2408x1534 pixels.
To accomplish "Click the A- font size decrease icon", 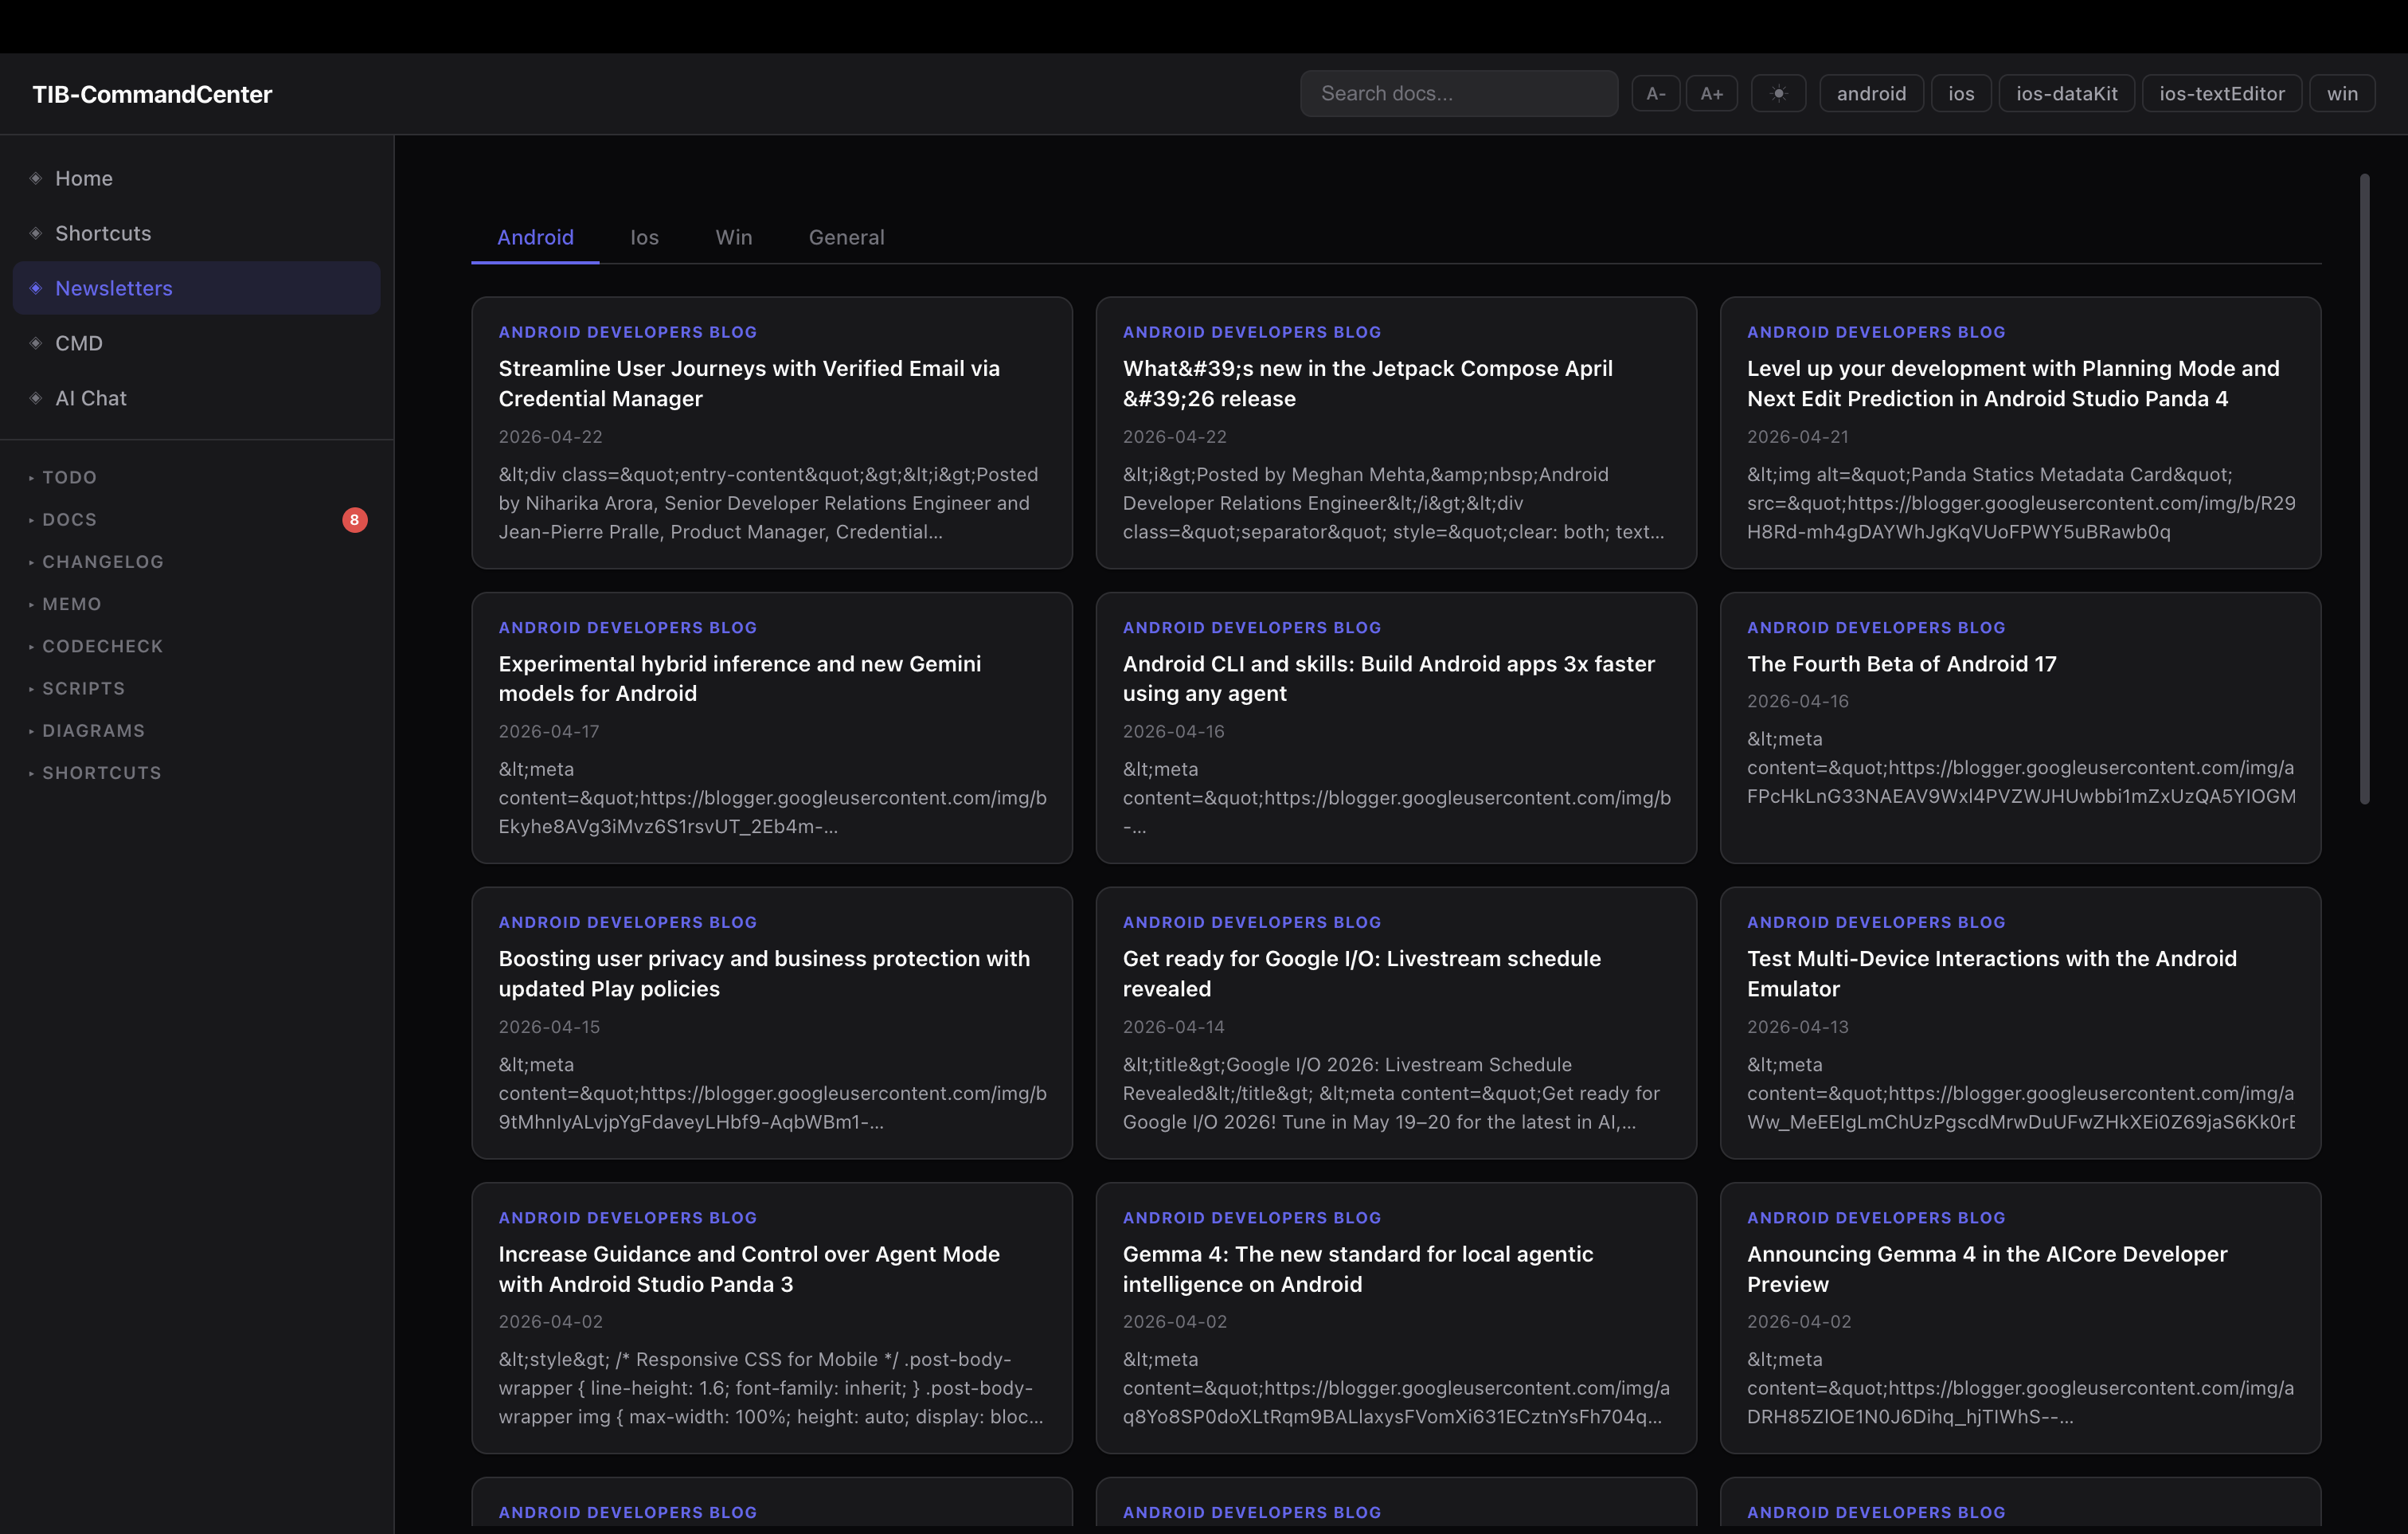I will 1655,93.
